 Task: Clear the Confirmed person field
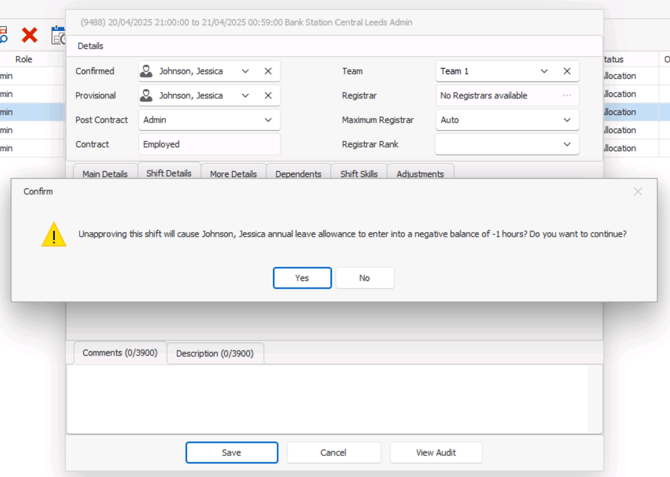pyautogui.click(x=268, y=71)
